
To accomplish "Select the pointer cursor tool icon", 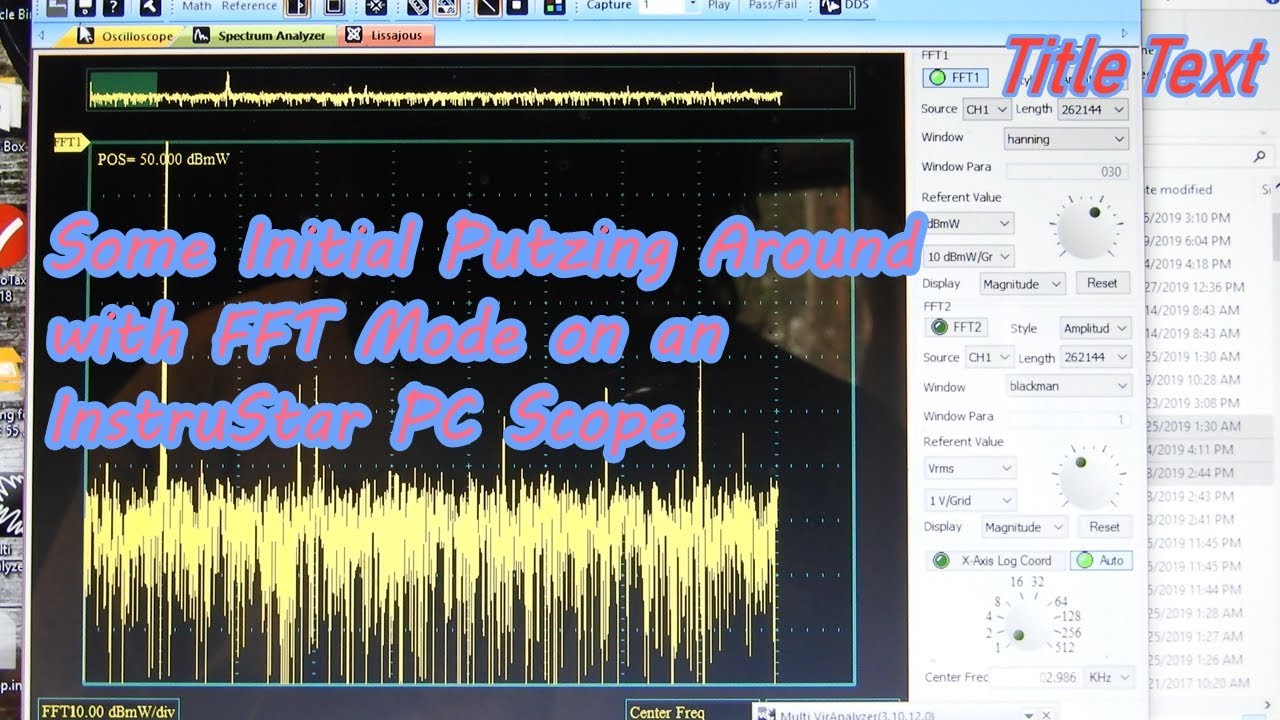I will click(149, 6).
